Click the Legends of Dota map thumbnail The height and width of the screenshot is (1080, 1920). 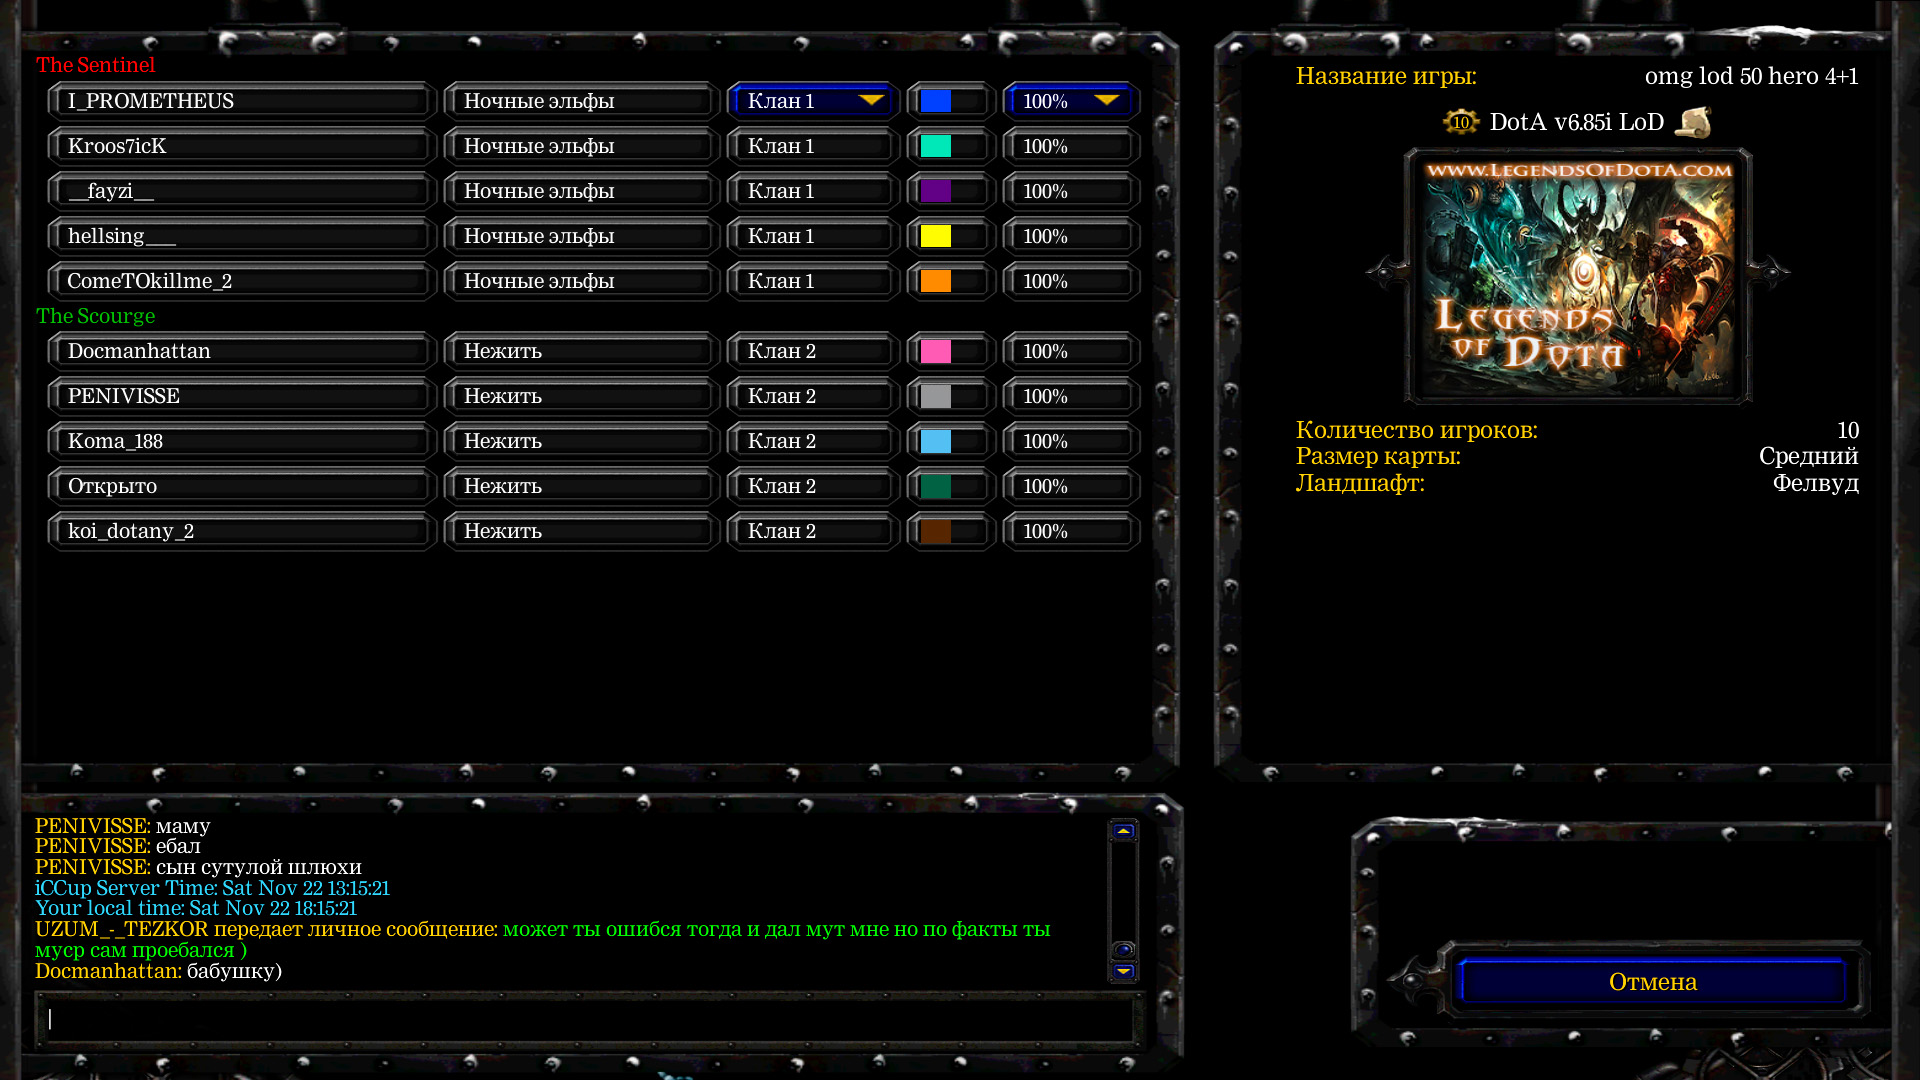(1577, 276)
